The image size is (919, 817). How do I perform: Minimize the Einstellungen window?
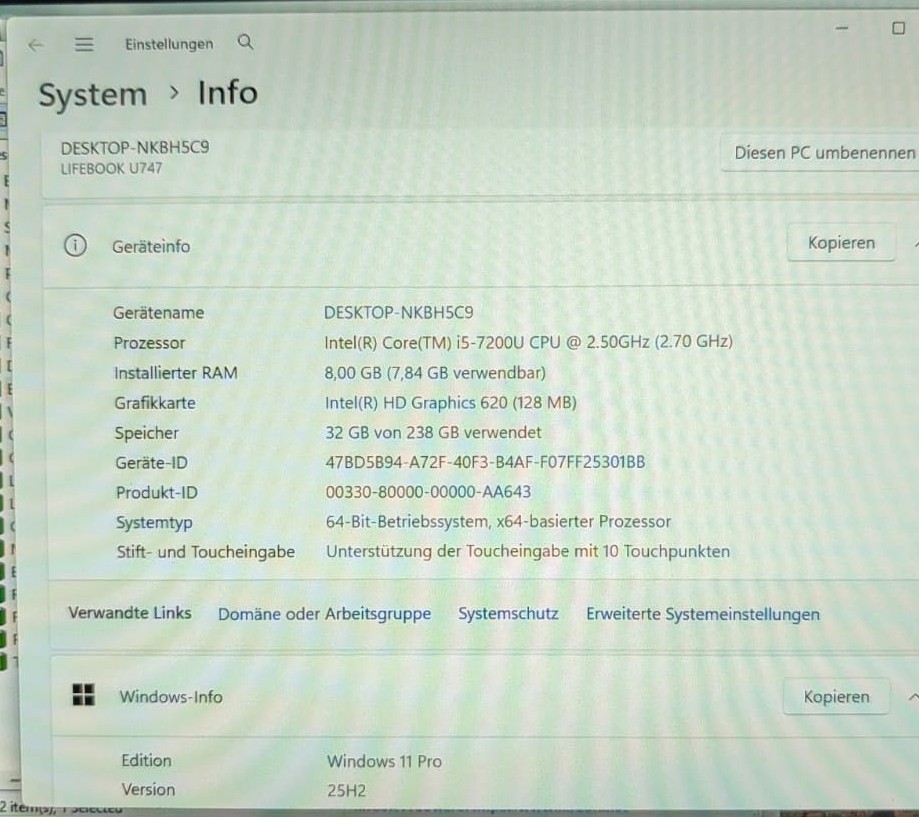[842, 28]
